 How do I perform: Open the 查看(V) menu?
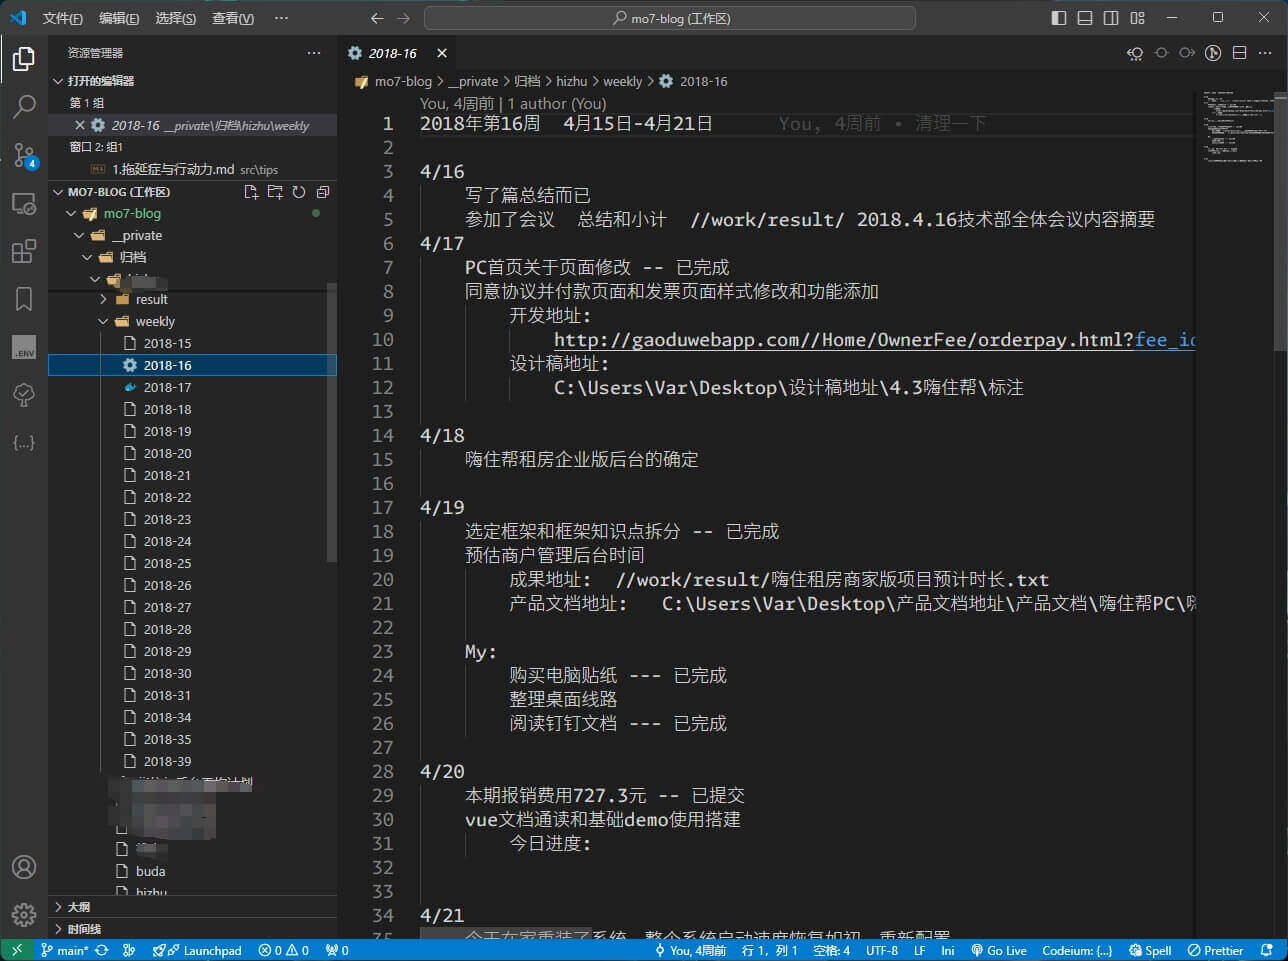click(233, 18)
